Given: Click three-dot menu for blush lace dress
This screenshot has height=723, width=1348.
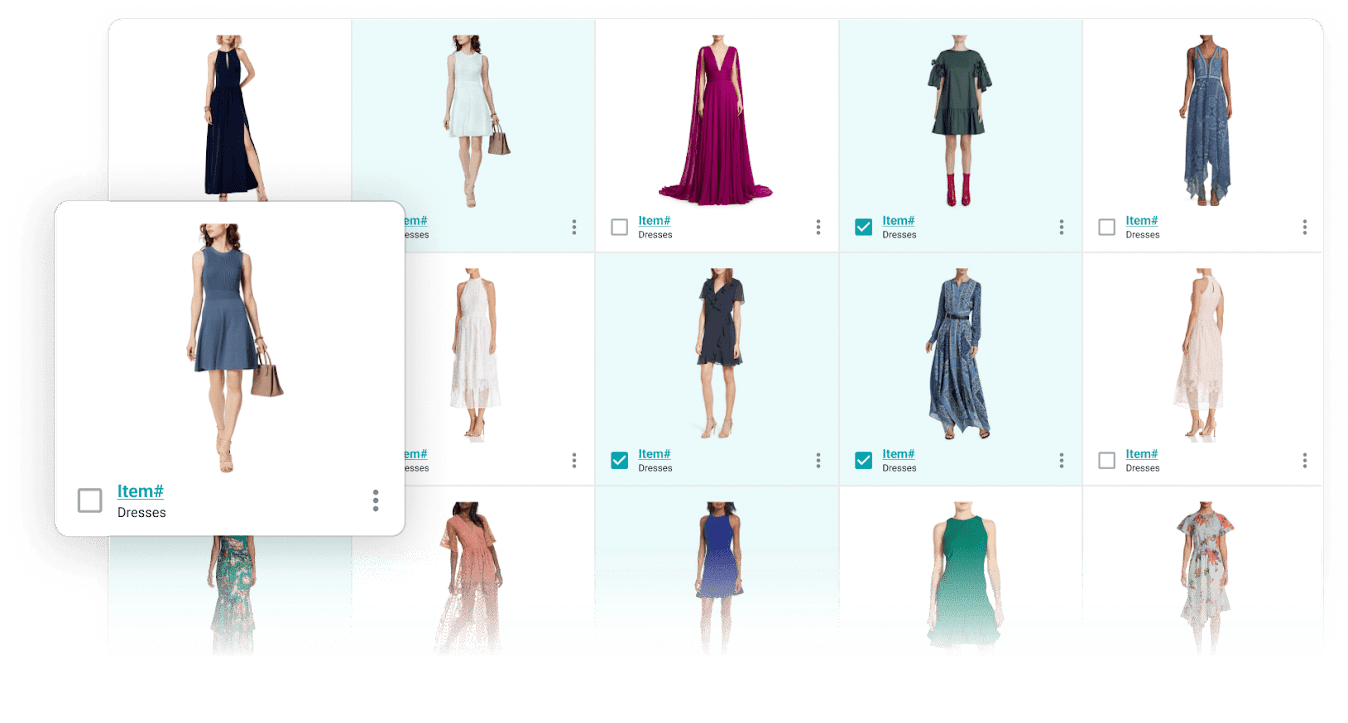Looking at the screenshot, I should 1305,460.
